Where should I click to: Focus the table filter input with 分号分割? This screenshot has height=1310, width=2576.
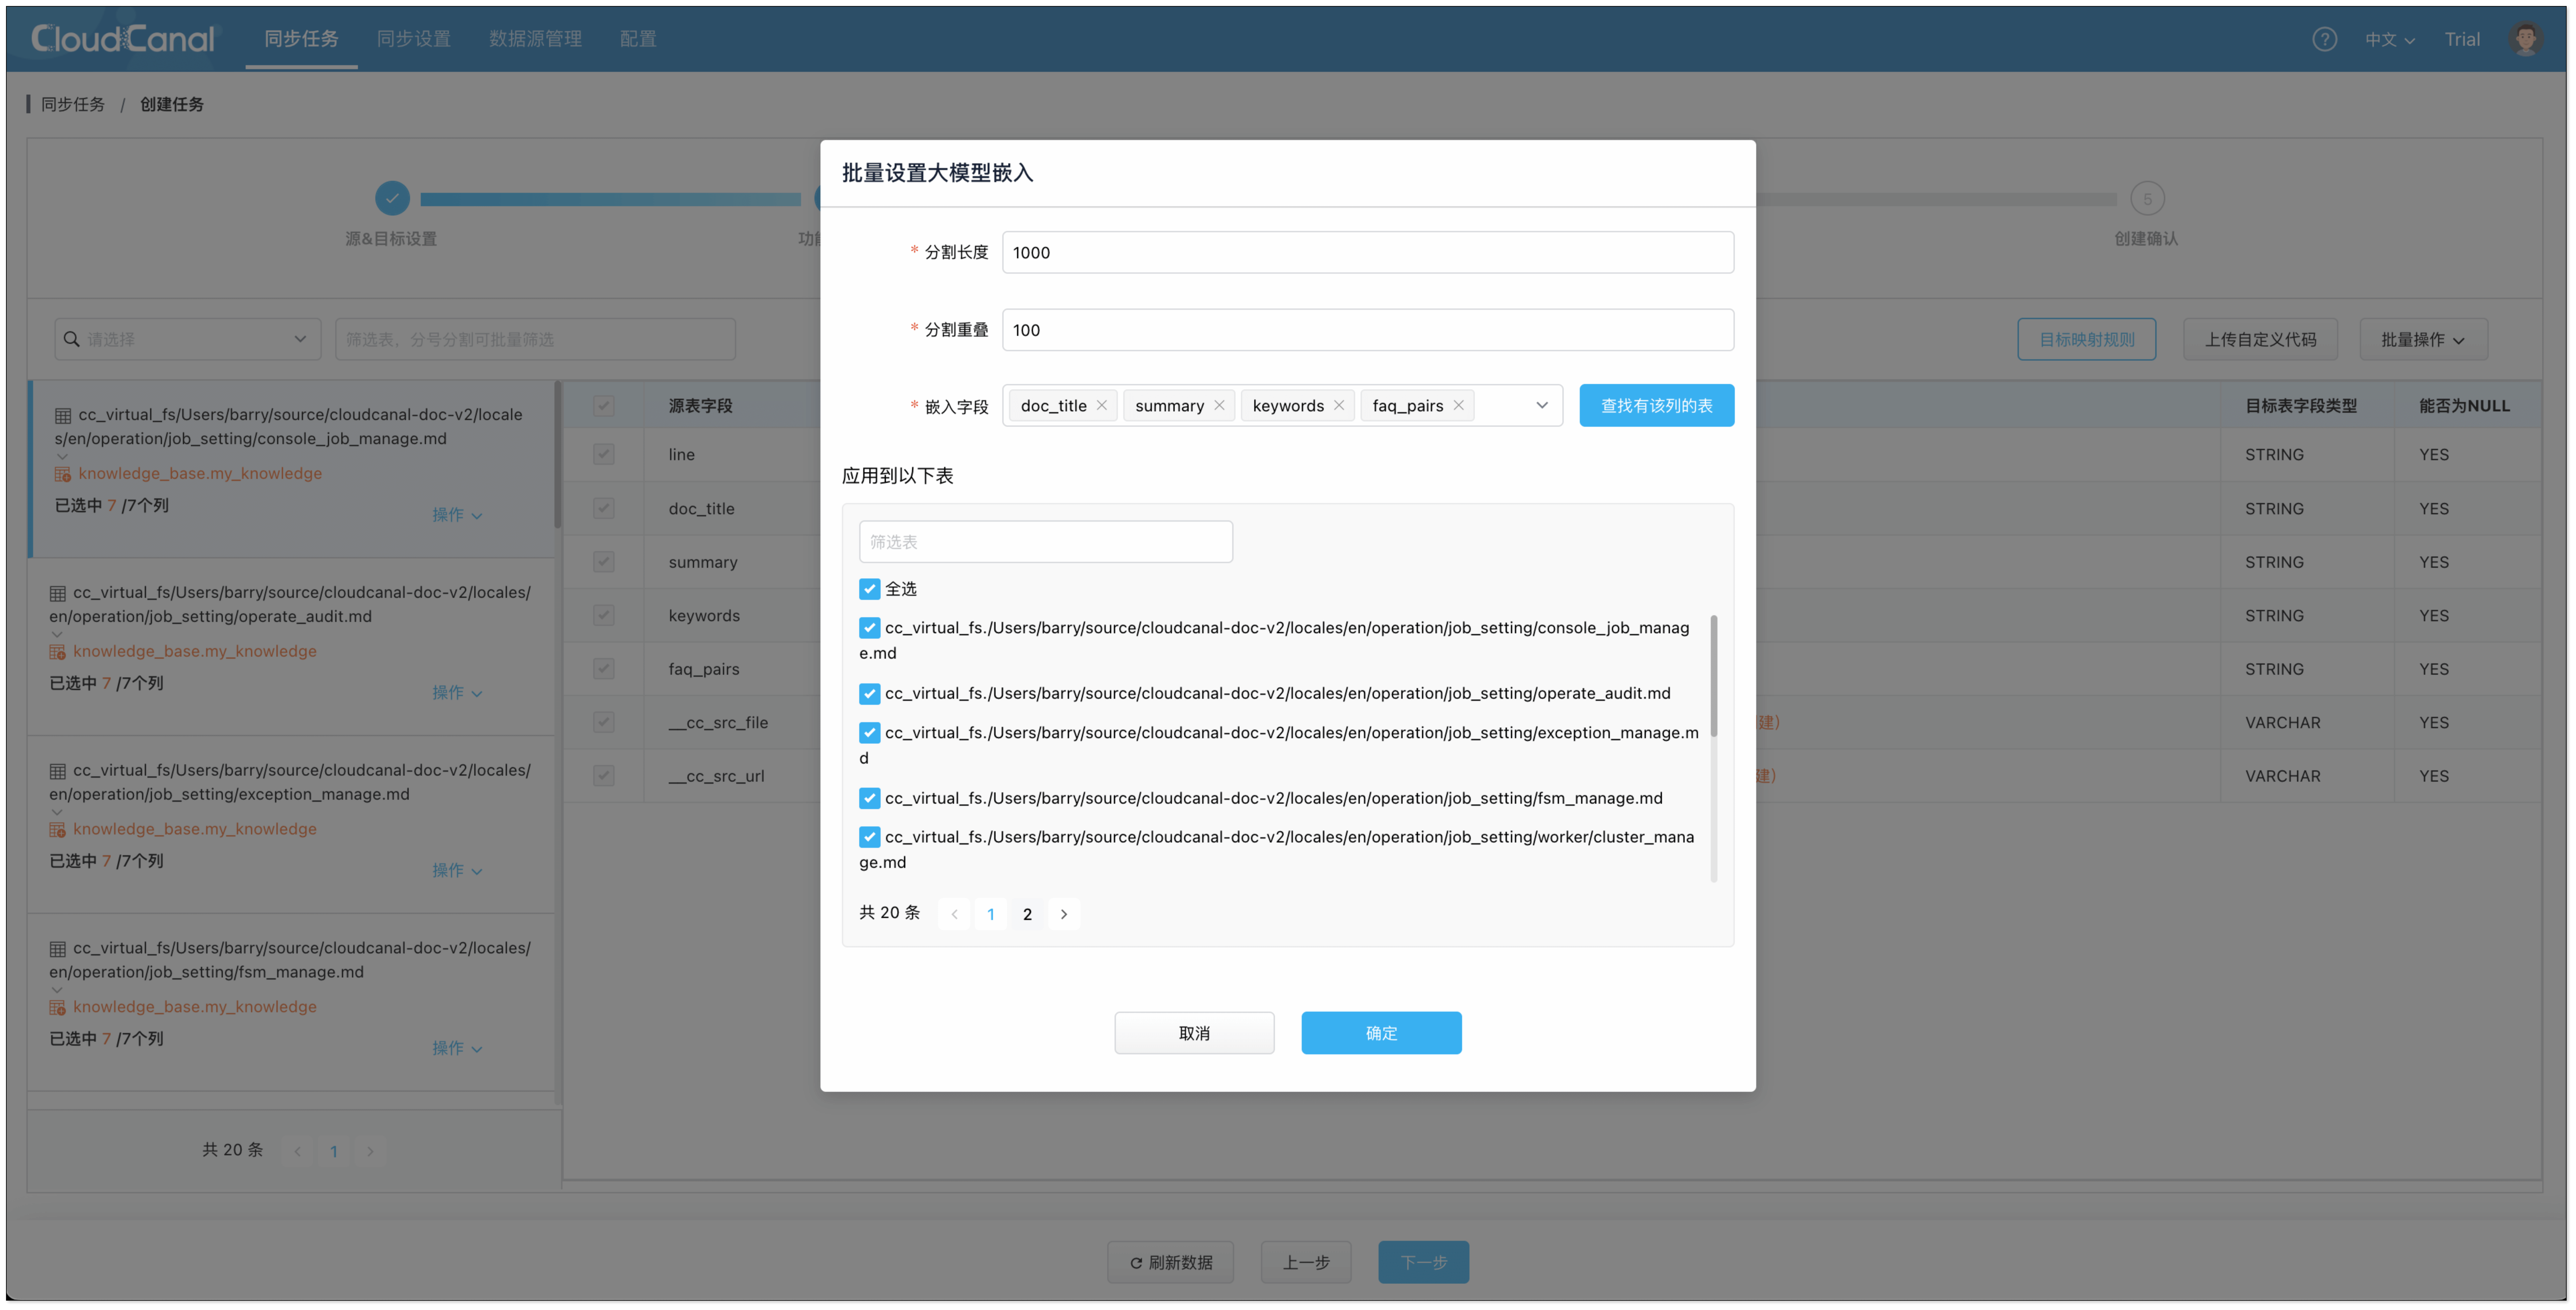[535, 339]
